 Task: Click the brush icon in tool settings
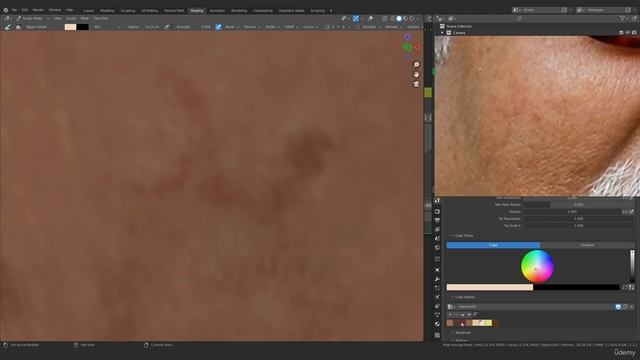[x=7, y=27]
